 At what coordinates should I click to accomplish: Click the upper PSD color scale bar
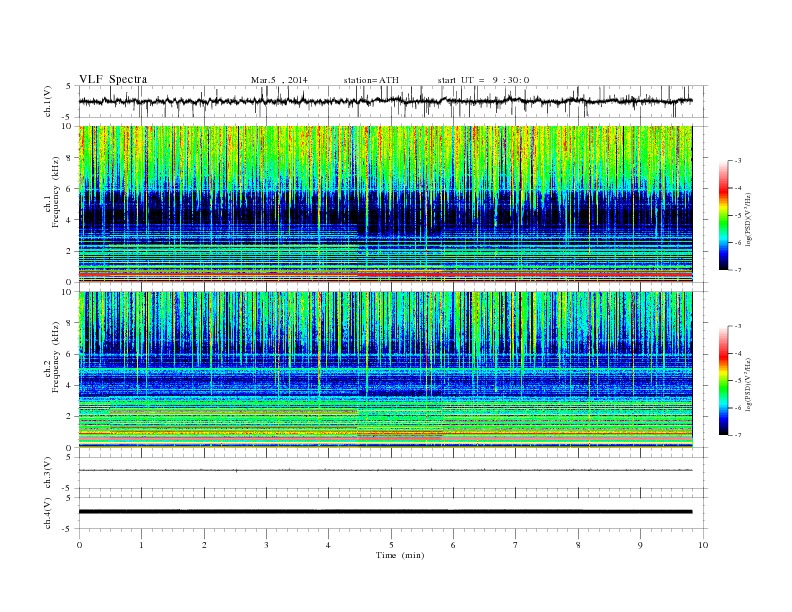coord(724,215)
